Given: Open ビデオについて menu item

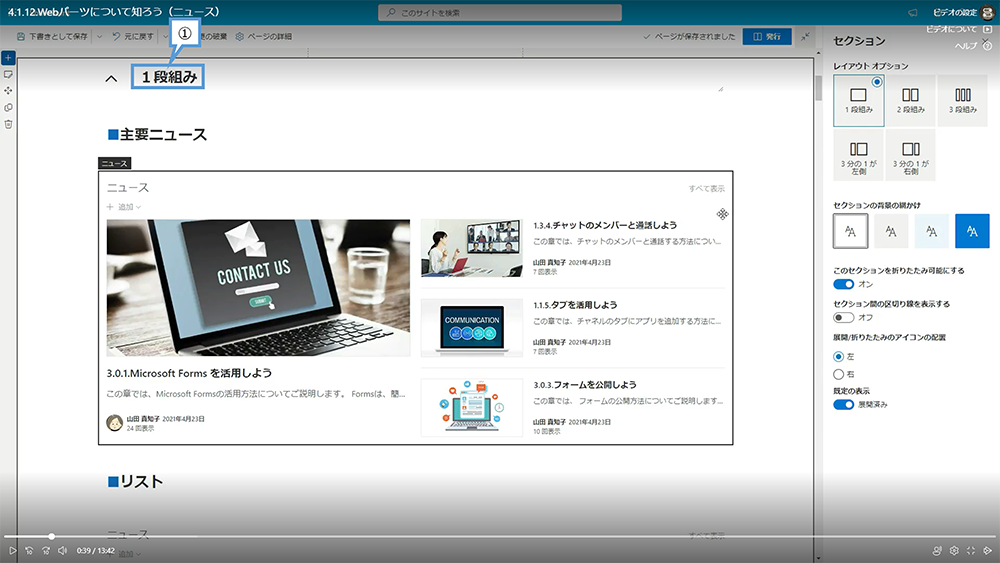Looking at the screenshot, I should click(x=951, y=29).
